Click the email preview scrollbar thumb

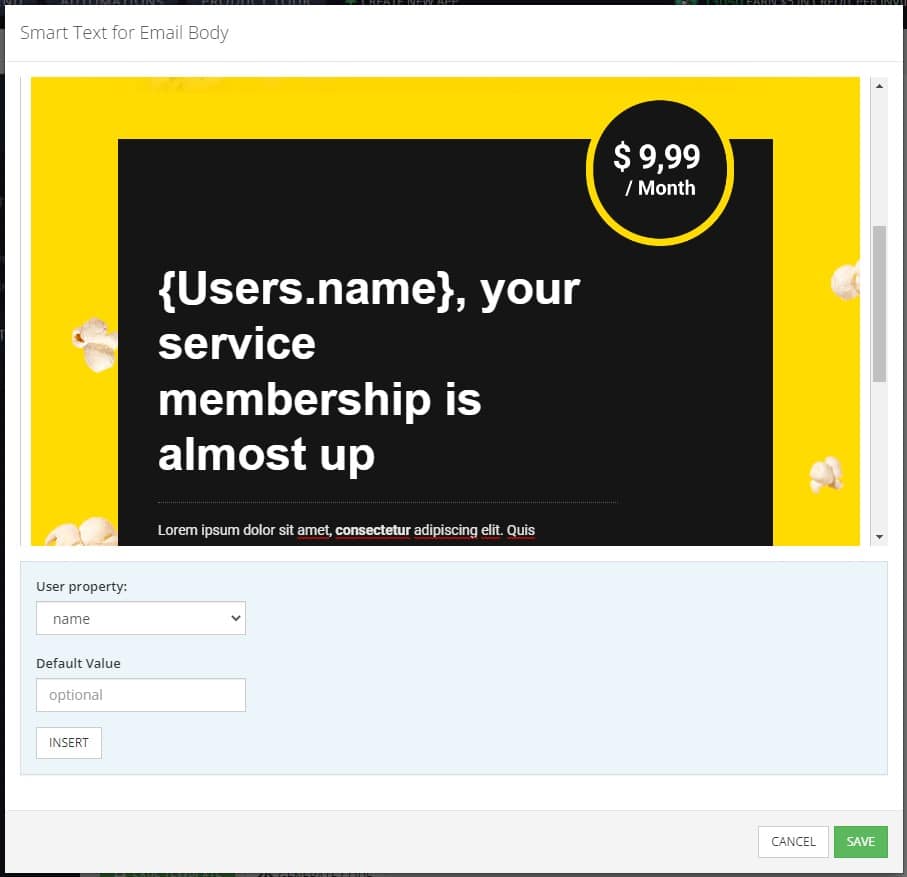[879, 304]
